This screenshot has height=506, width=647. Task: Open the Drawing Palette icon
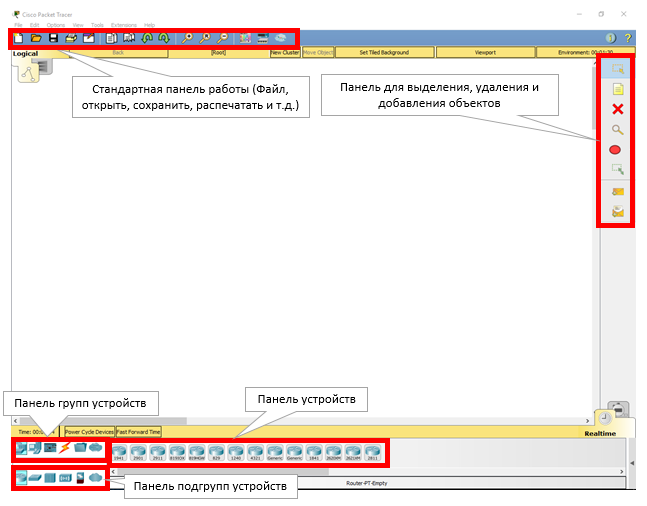coord(245,38)
